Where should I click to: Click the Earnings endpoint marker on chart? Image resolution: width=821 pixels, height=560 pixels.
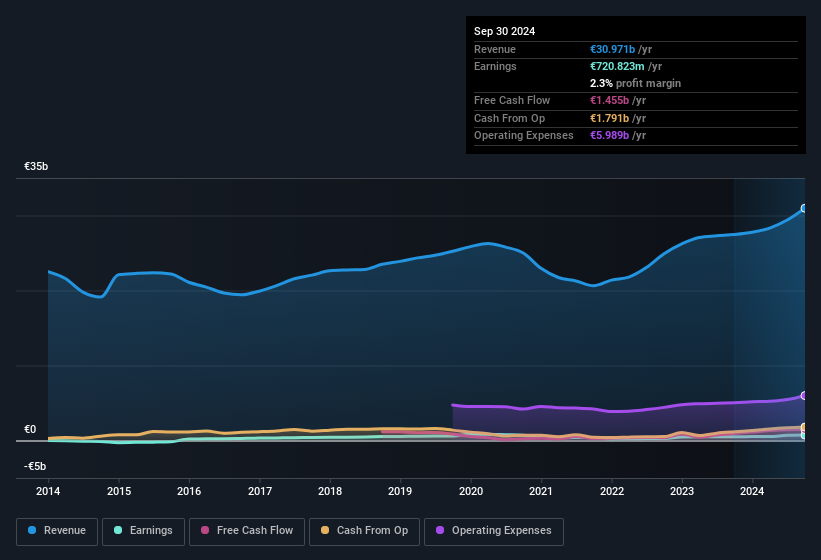(x=803, y=435)
